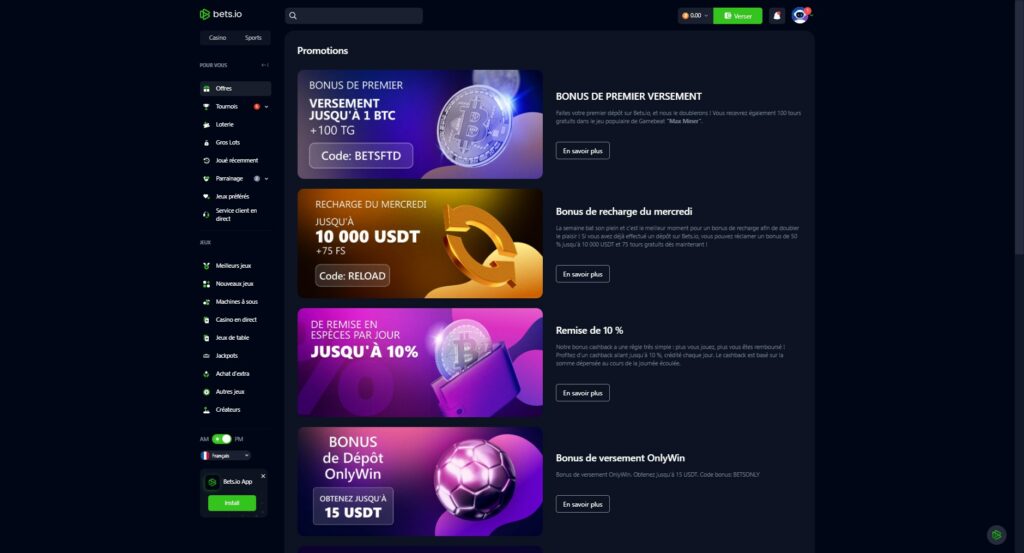The height and width of the screenshot is (553, 1024).
Task: Toggle the AM/PM switch
Action: [221, 439]
